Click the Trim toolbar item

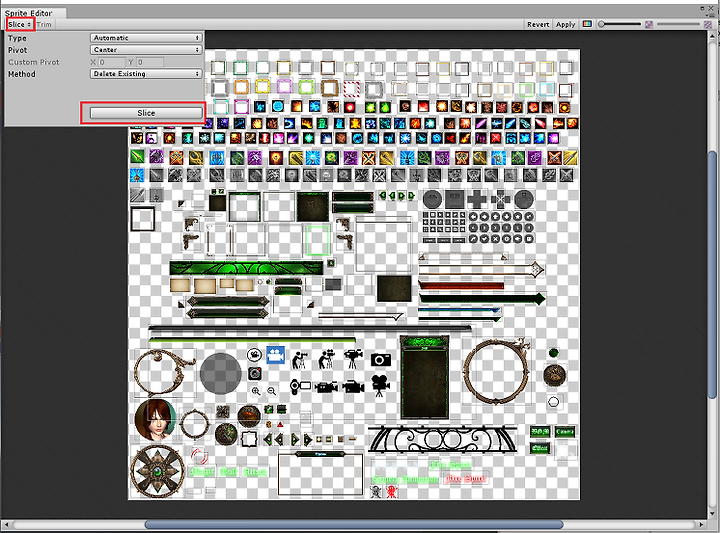(45, 24)
